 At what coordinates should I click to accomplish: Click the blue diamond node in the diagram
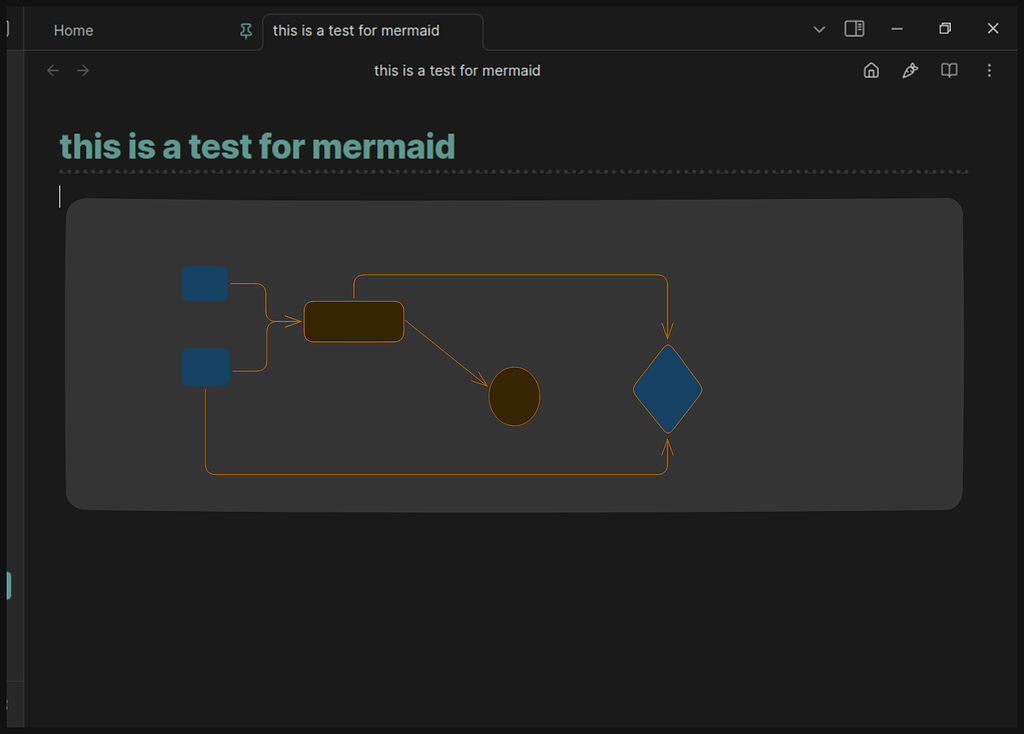(x=667, y=389)
